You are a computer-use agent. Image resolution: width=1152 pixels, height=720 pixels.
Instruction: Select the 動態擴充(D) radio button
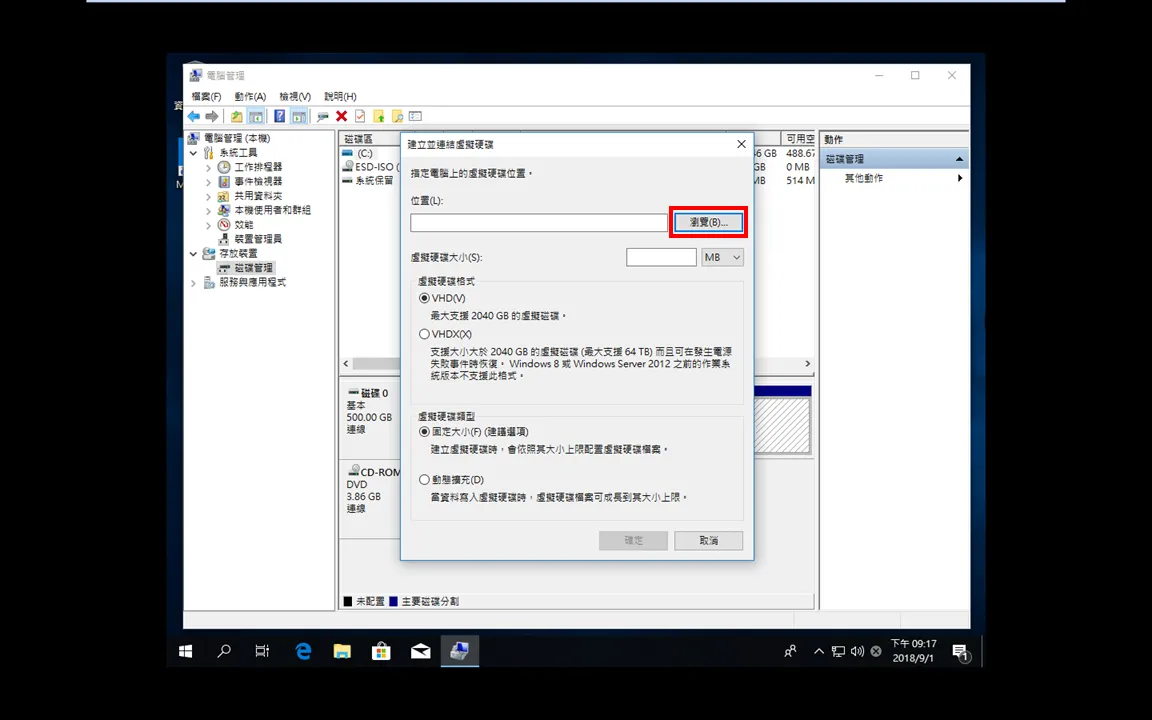[x=424, y=480]
